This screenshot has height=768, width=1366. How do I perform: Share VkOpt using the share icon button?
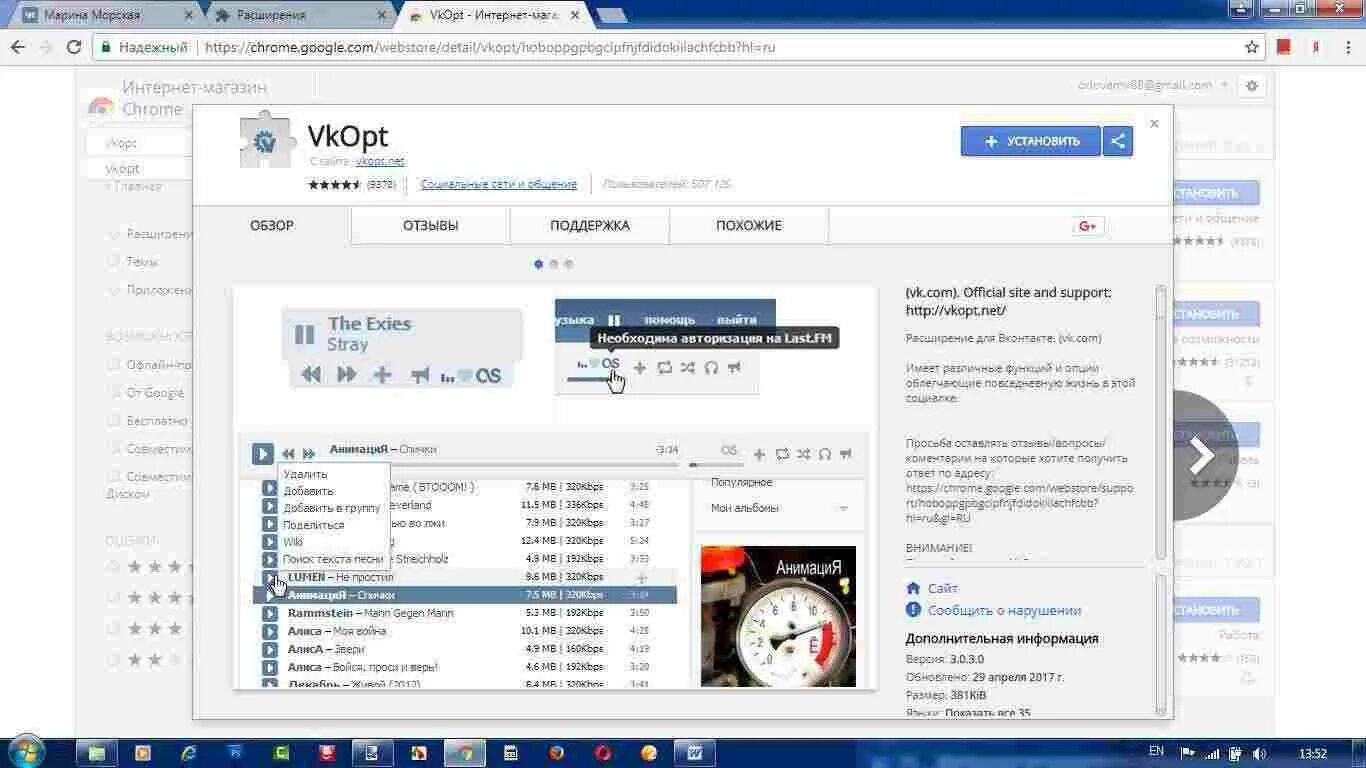click(1118, 141)
